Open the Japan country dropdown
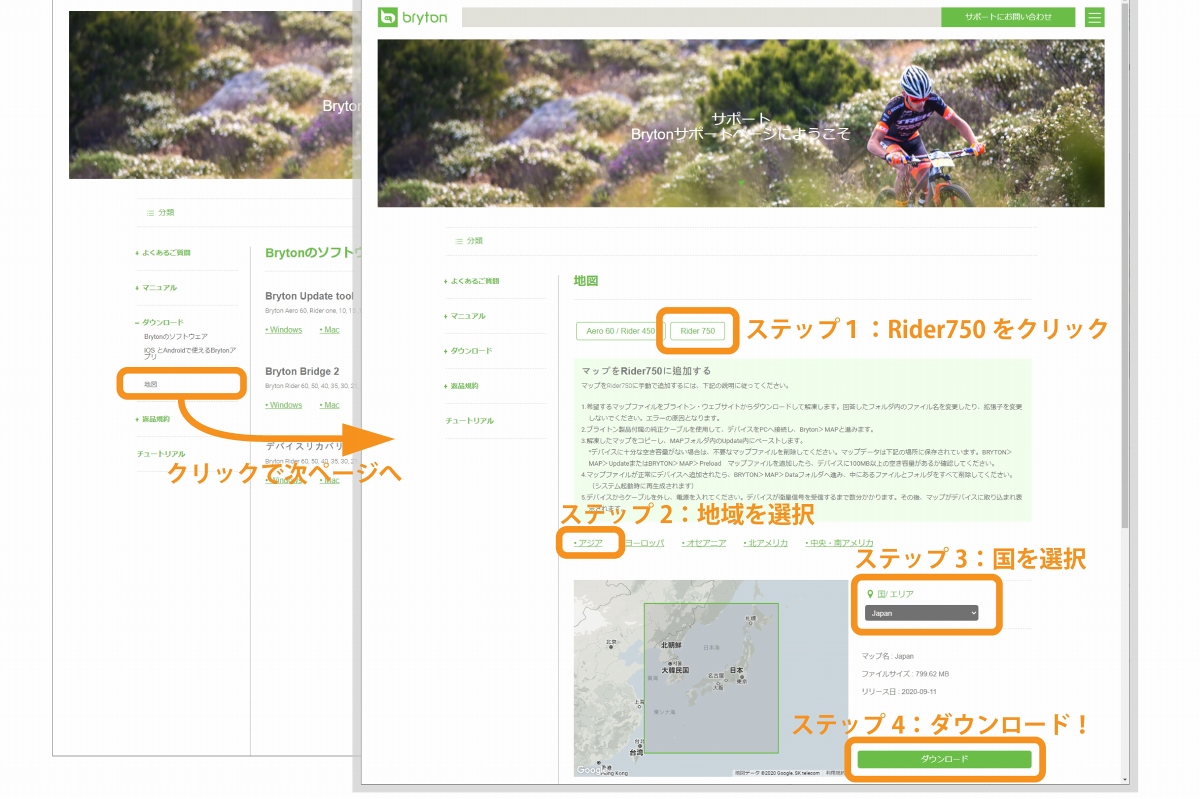The width and height of the screenshot is (1200, 799). [x=921, y=613]
